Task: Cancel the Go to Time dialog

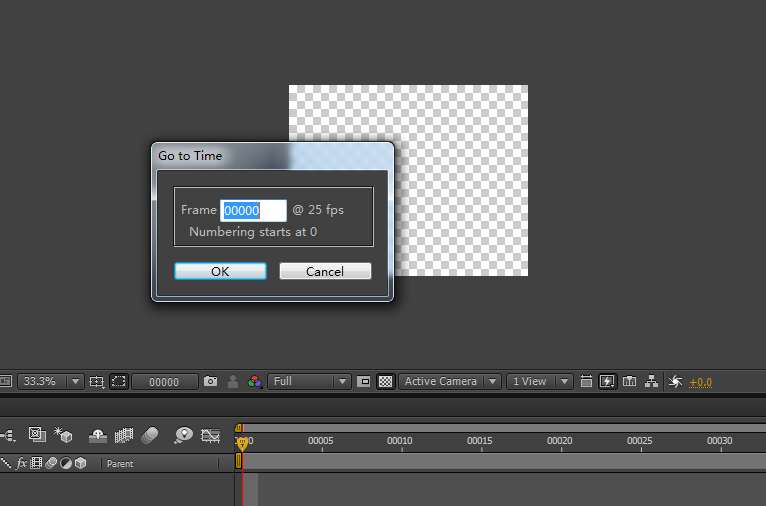Action: pyautogui.click(x=325, y=272)
